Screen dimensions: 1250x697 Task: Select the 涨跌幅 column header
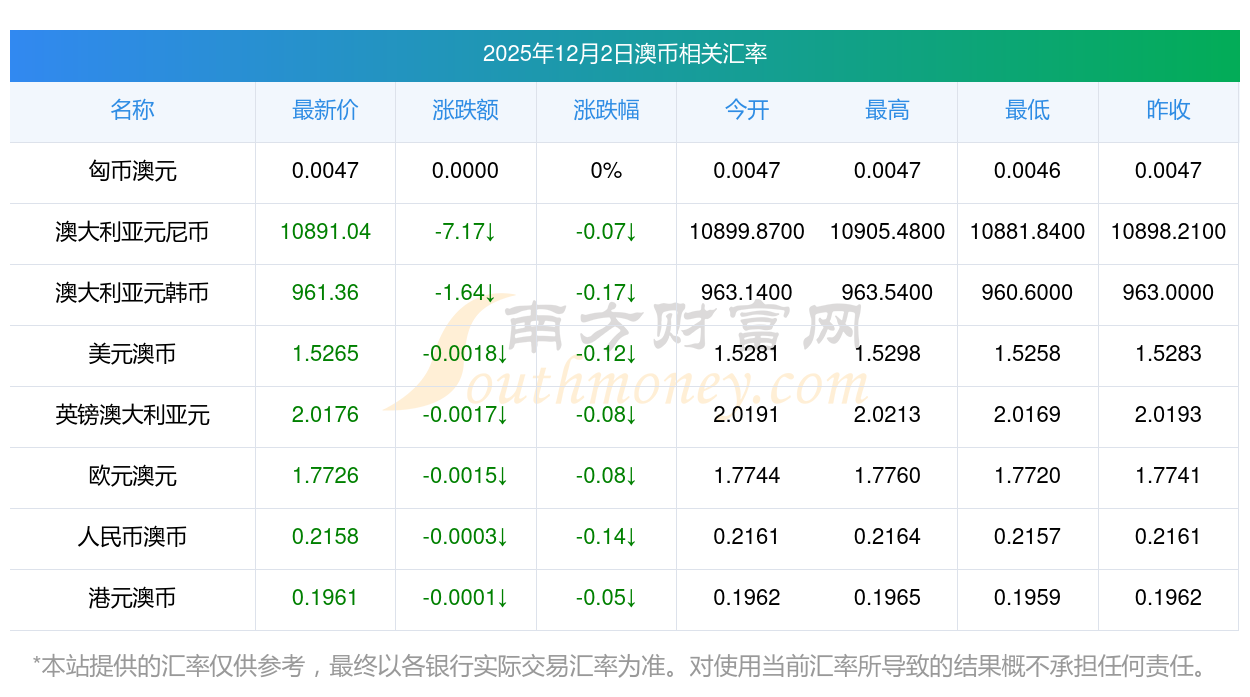(x=606, y=110)
